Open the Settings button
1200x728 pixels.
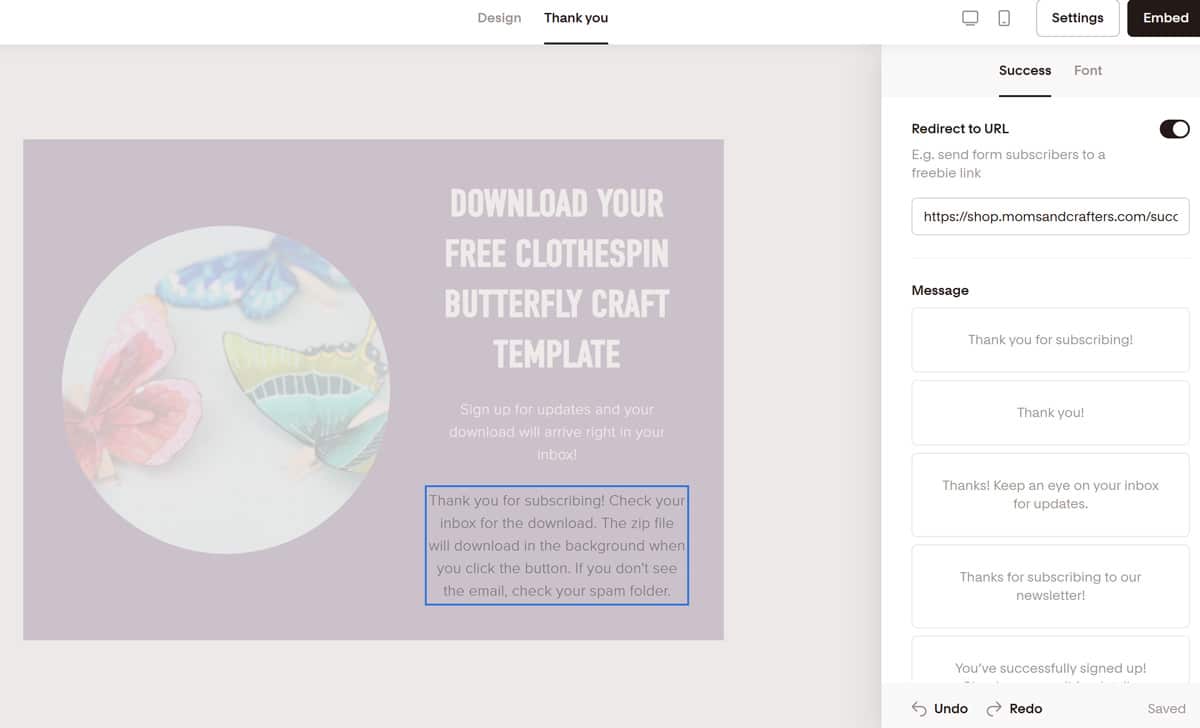(x=1077, y=18)
